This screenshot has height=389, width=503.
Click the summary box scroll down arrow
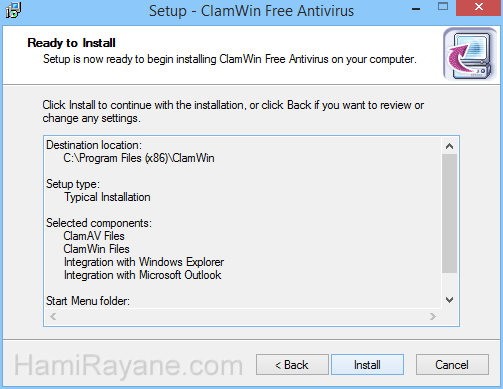click(449, 300)
